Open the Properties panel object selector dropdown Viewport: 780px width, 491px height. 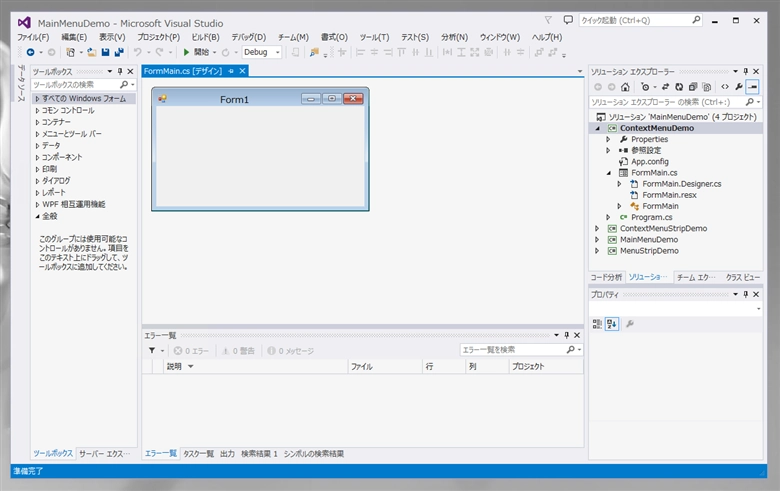pyautogui.click(x=758, y=309)
